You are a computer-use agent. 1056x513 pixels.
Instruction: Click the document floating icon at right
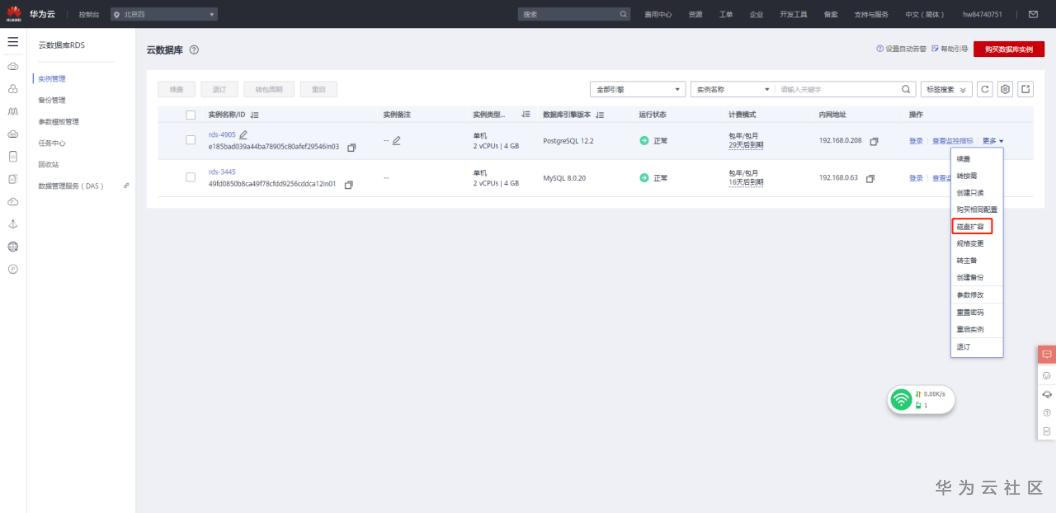tap(1047, 430)
